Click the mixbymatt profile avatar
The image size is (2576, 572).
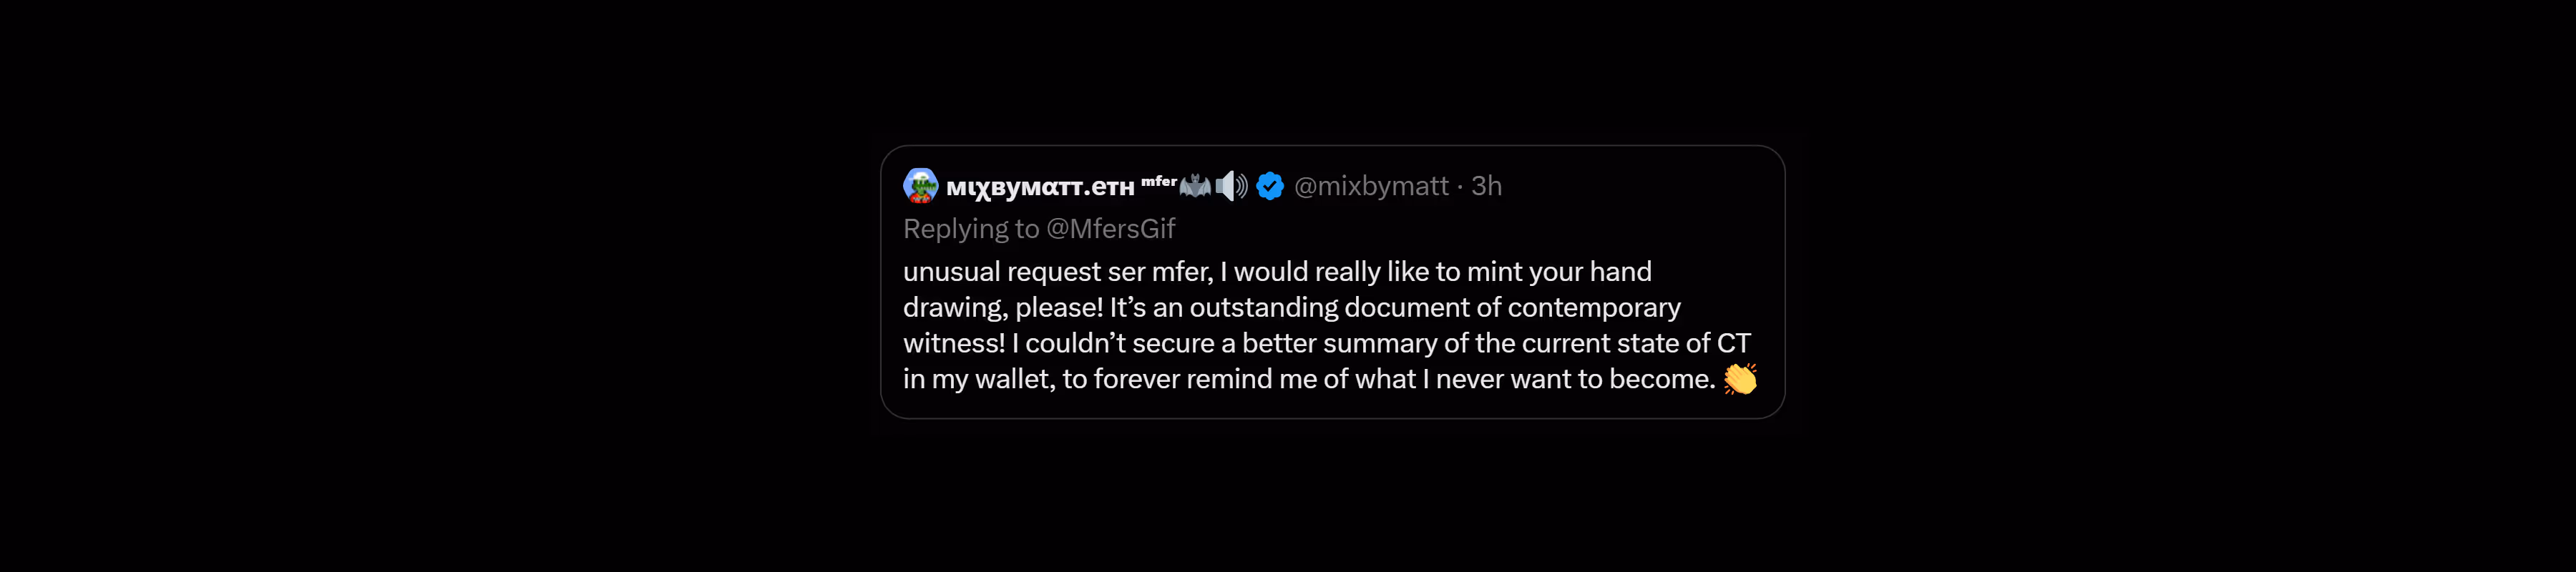[x=920, y=186]
